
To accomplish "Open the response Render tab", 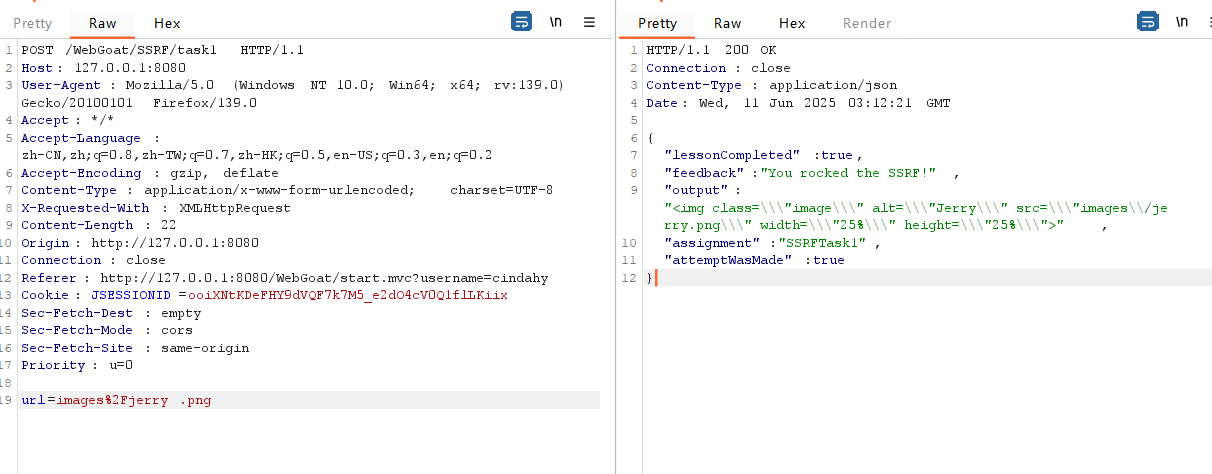I will pos(867,23).
